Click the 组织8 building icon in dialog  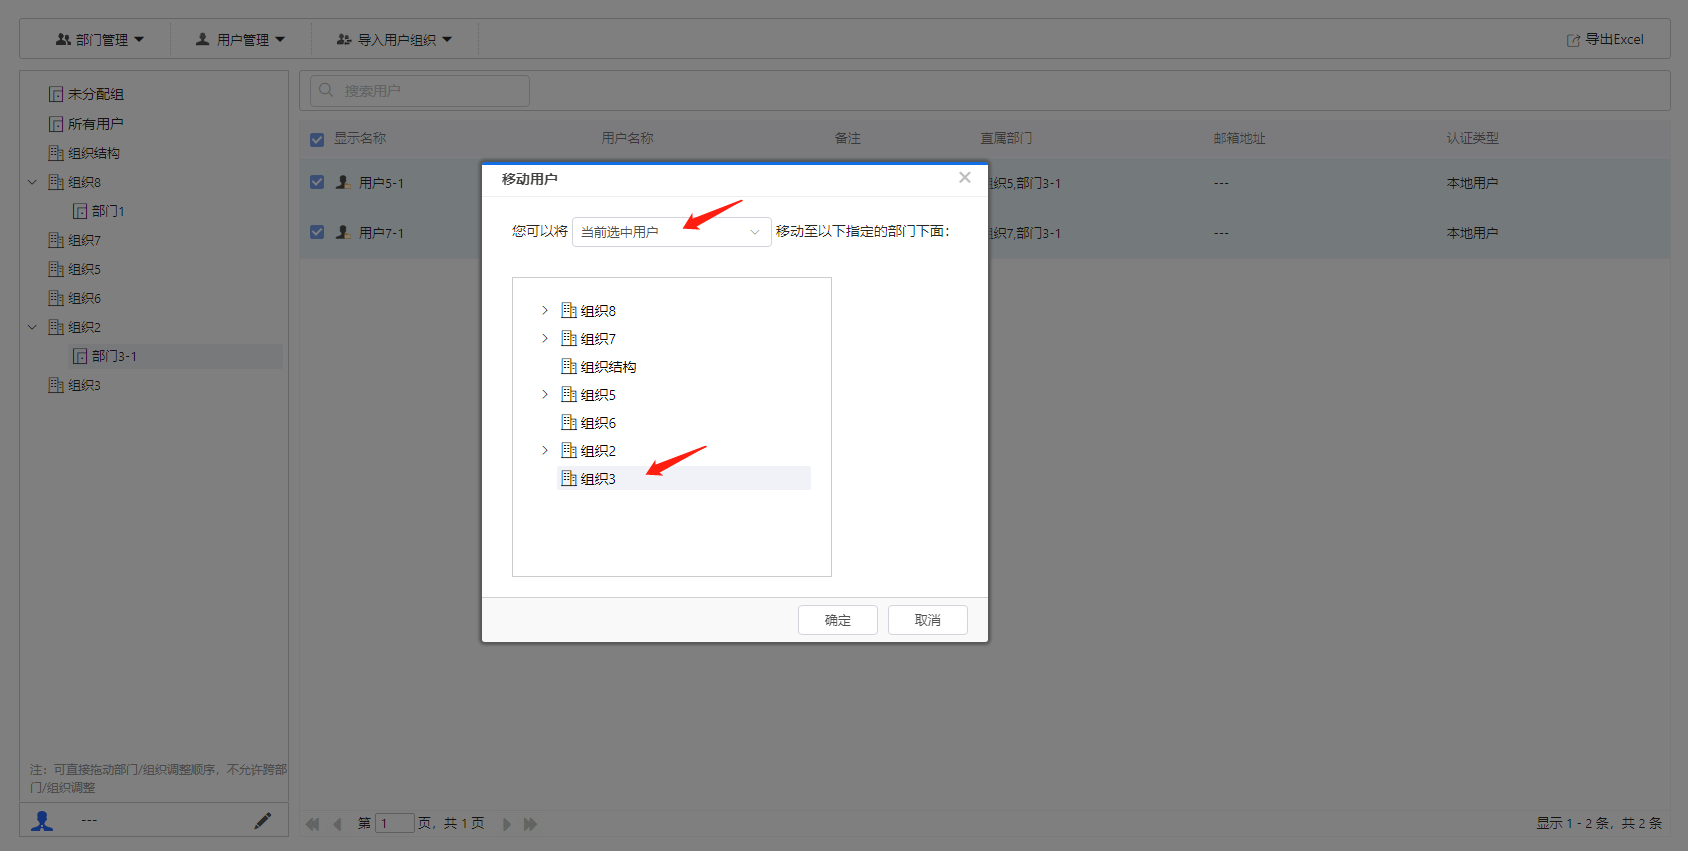(569, 311)
